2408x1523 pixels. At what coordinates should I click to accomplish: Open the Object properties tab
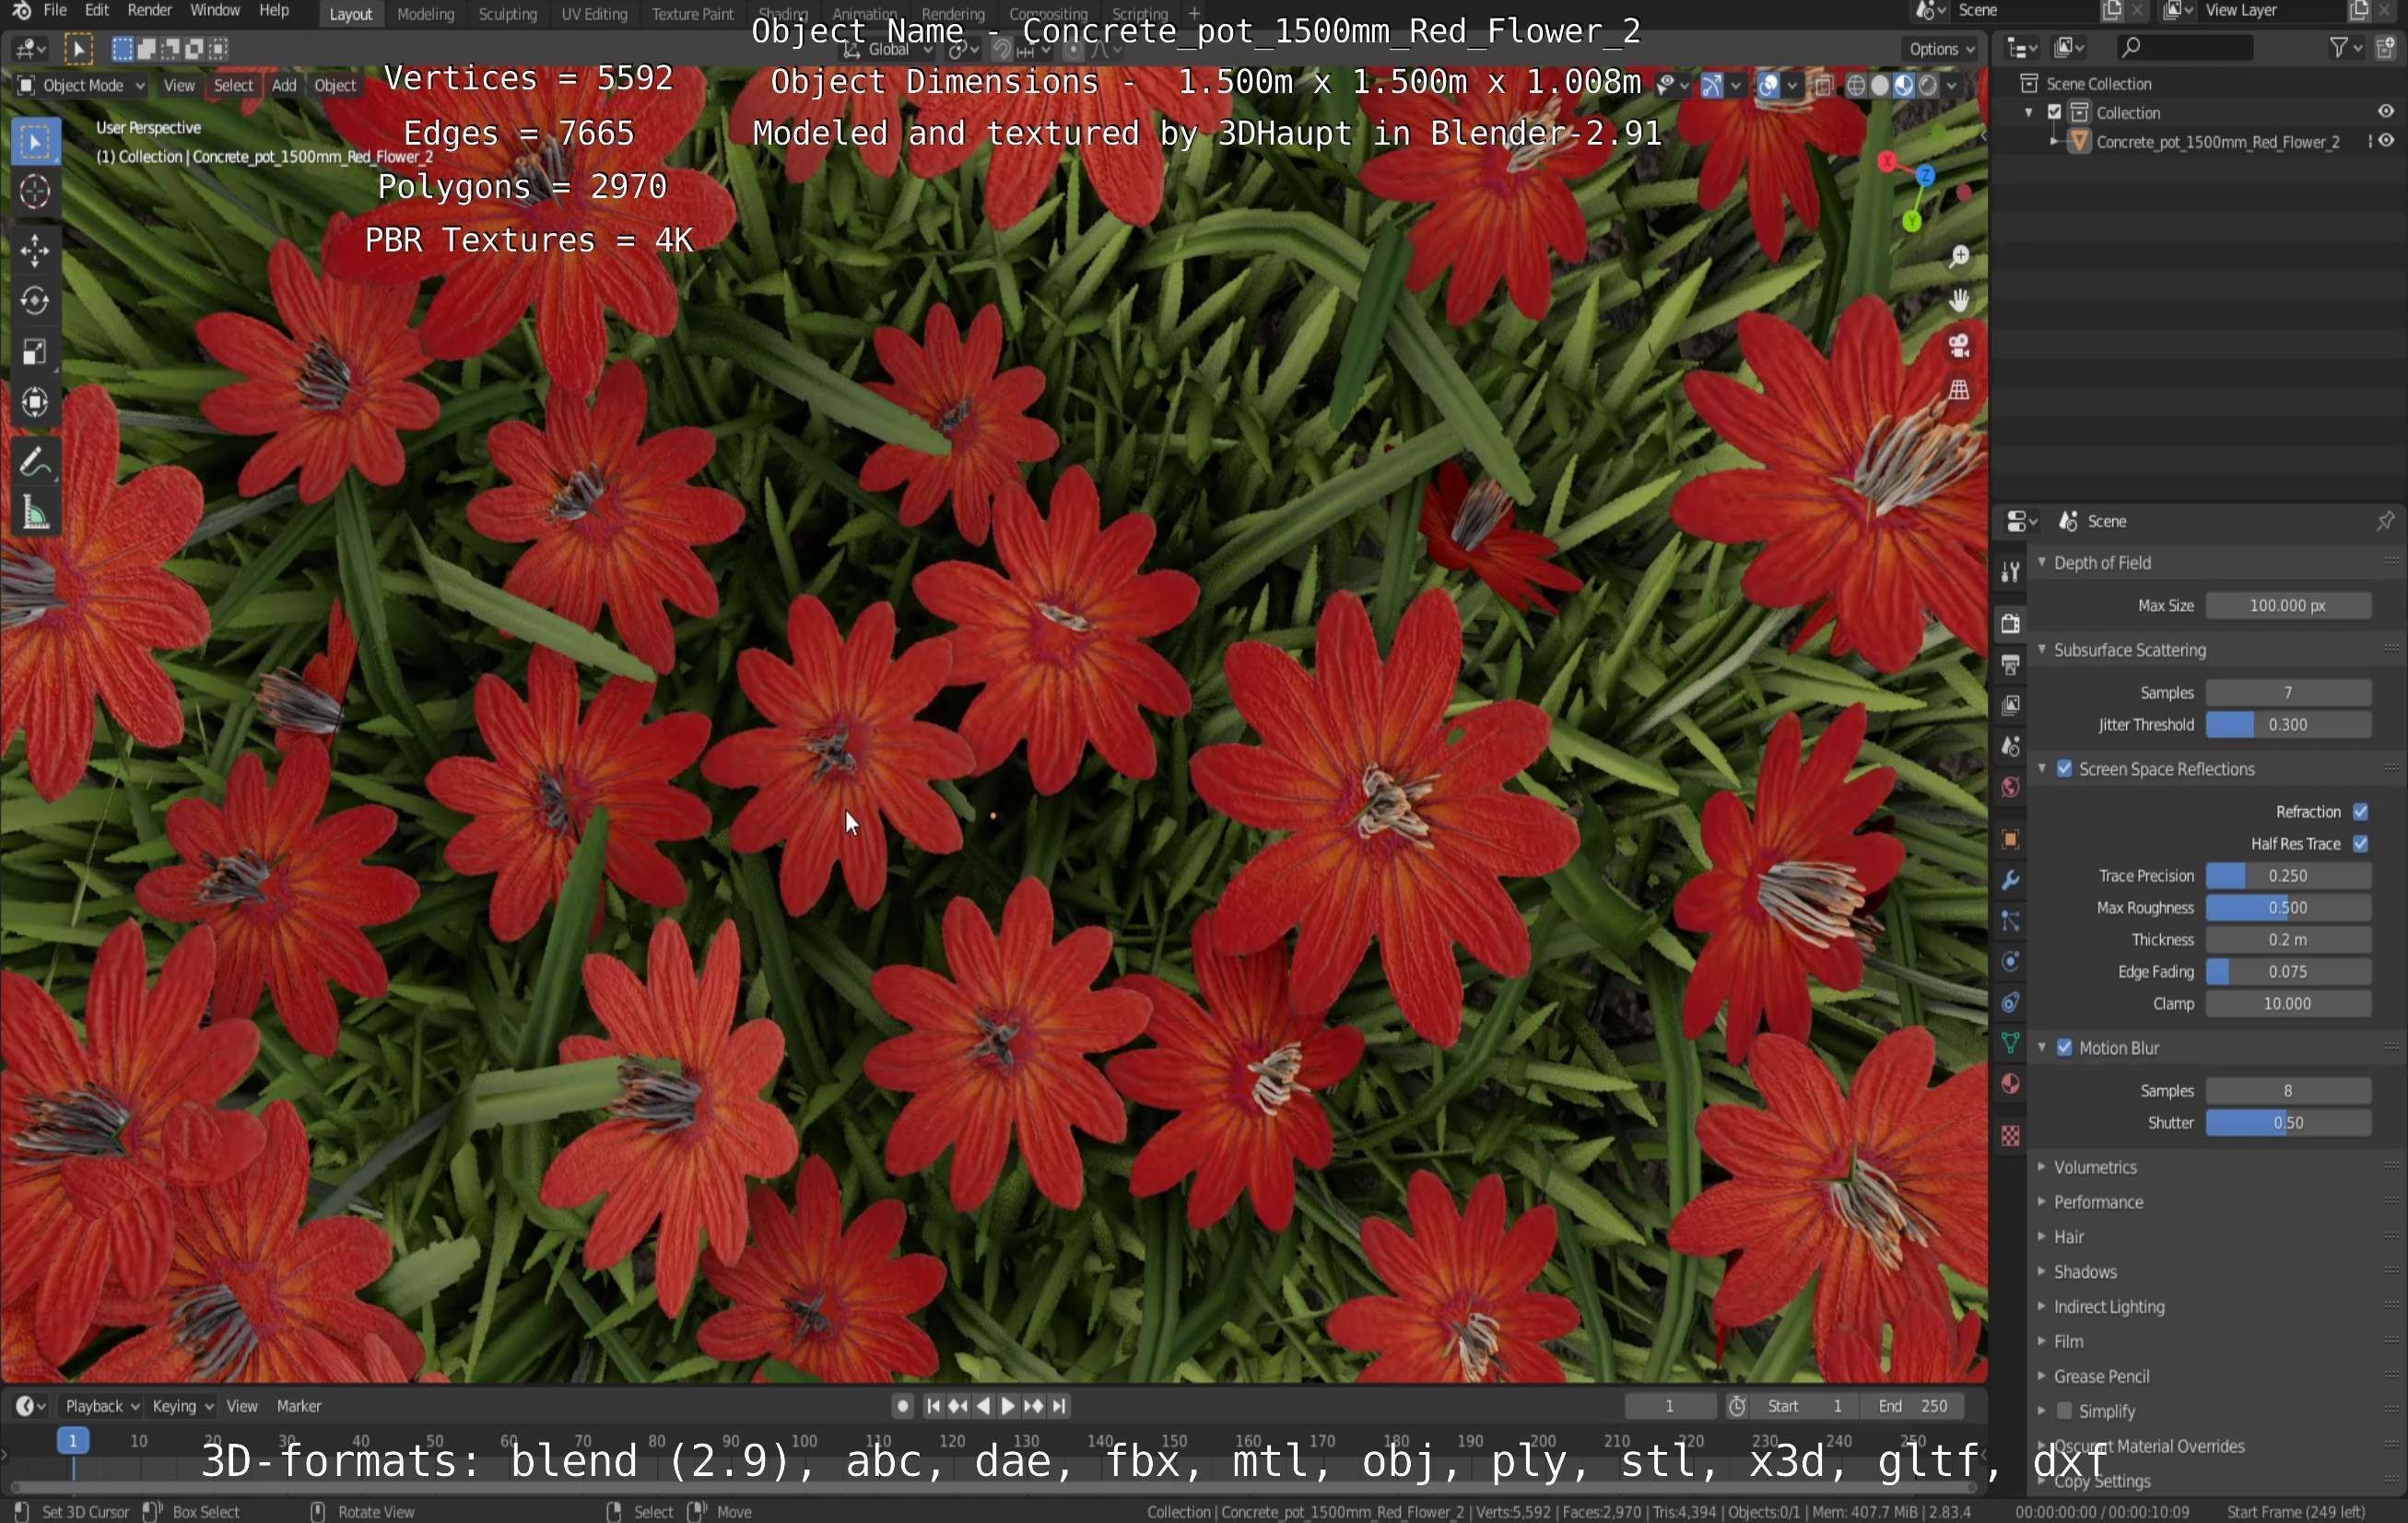click(2009, 839)
